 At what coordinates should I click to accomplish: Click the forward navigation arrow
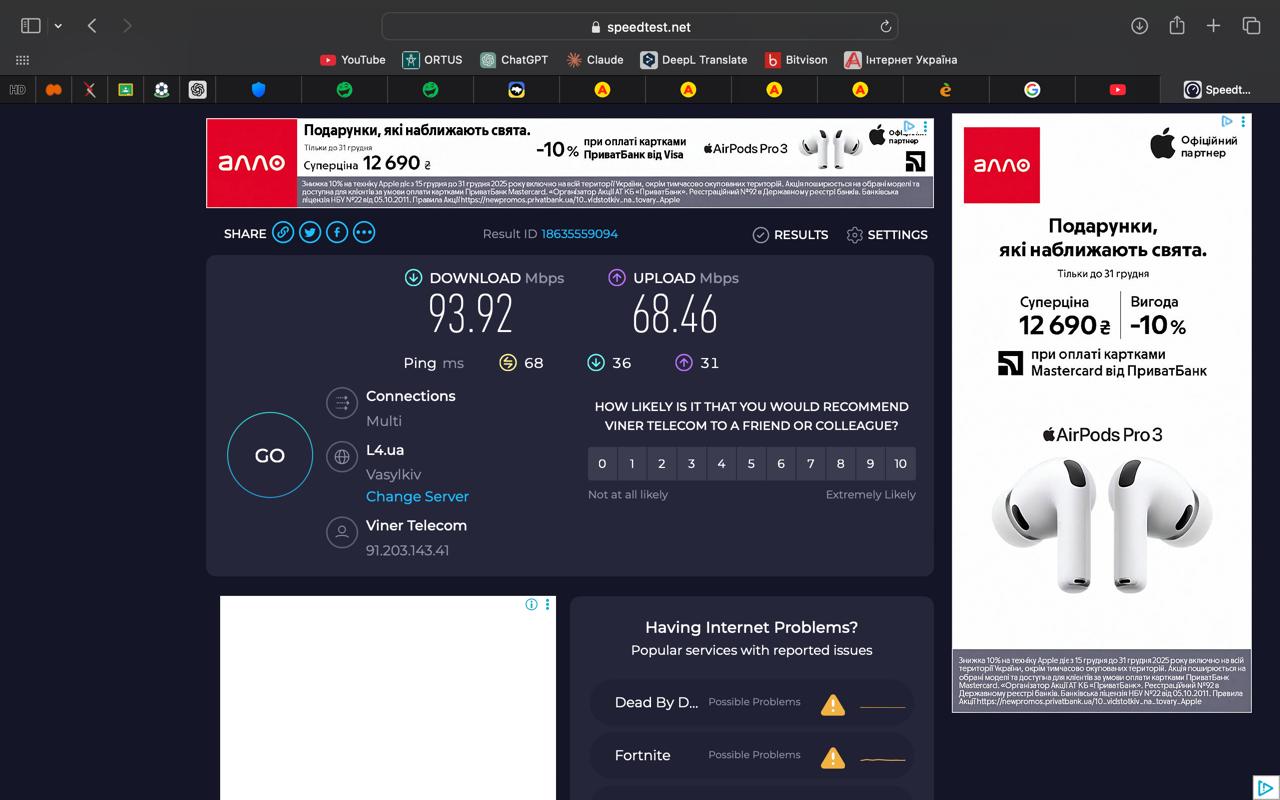pyautogui.click(x=127, y=26)
